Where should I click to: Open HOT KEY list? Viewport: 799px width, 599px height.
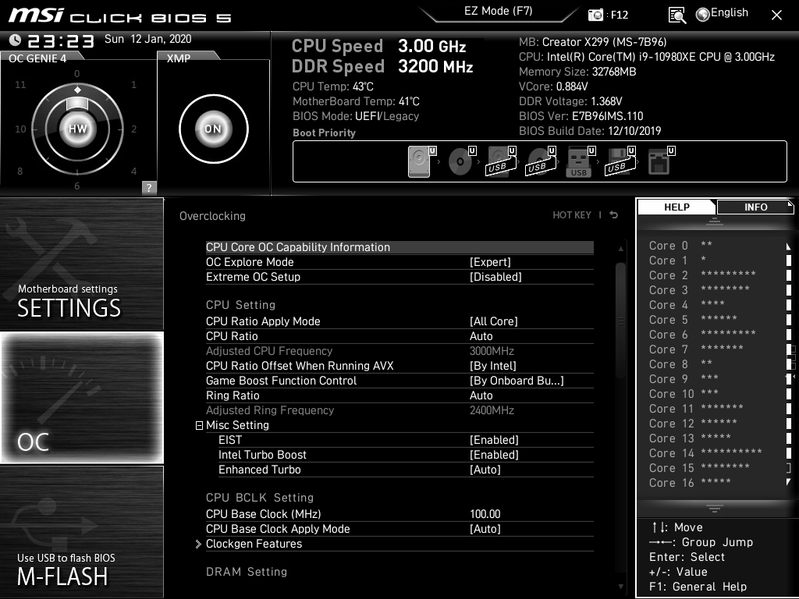(x=572, y=215)
